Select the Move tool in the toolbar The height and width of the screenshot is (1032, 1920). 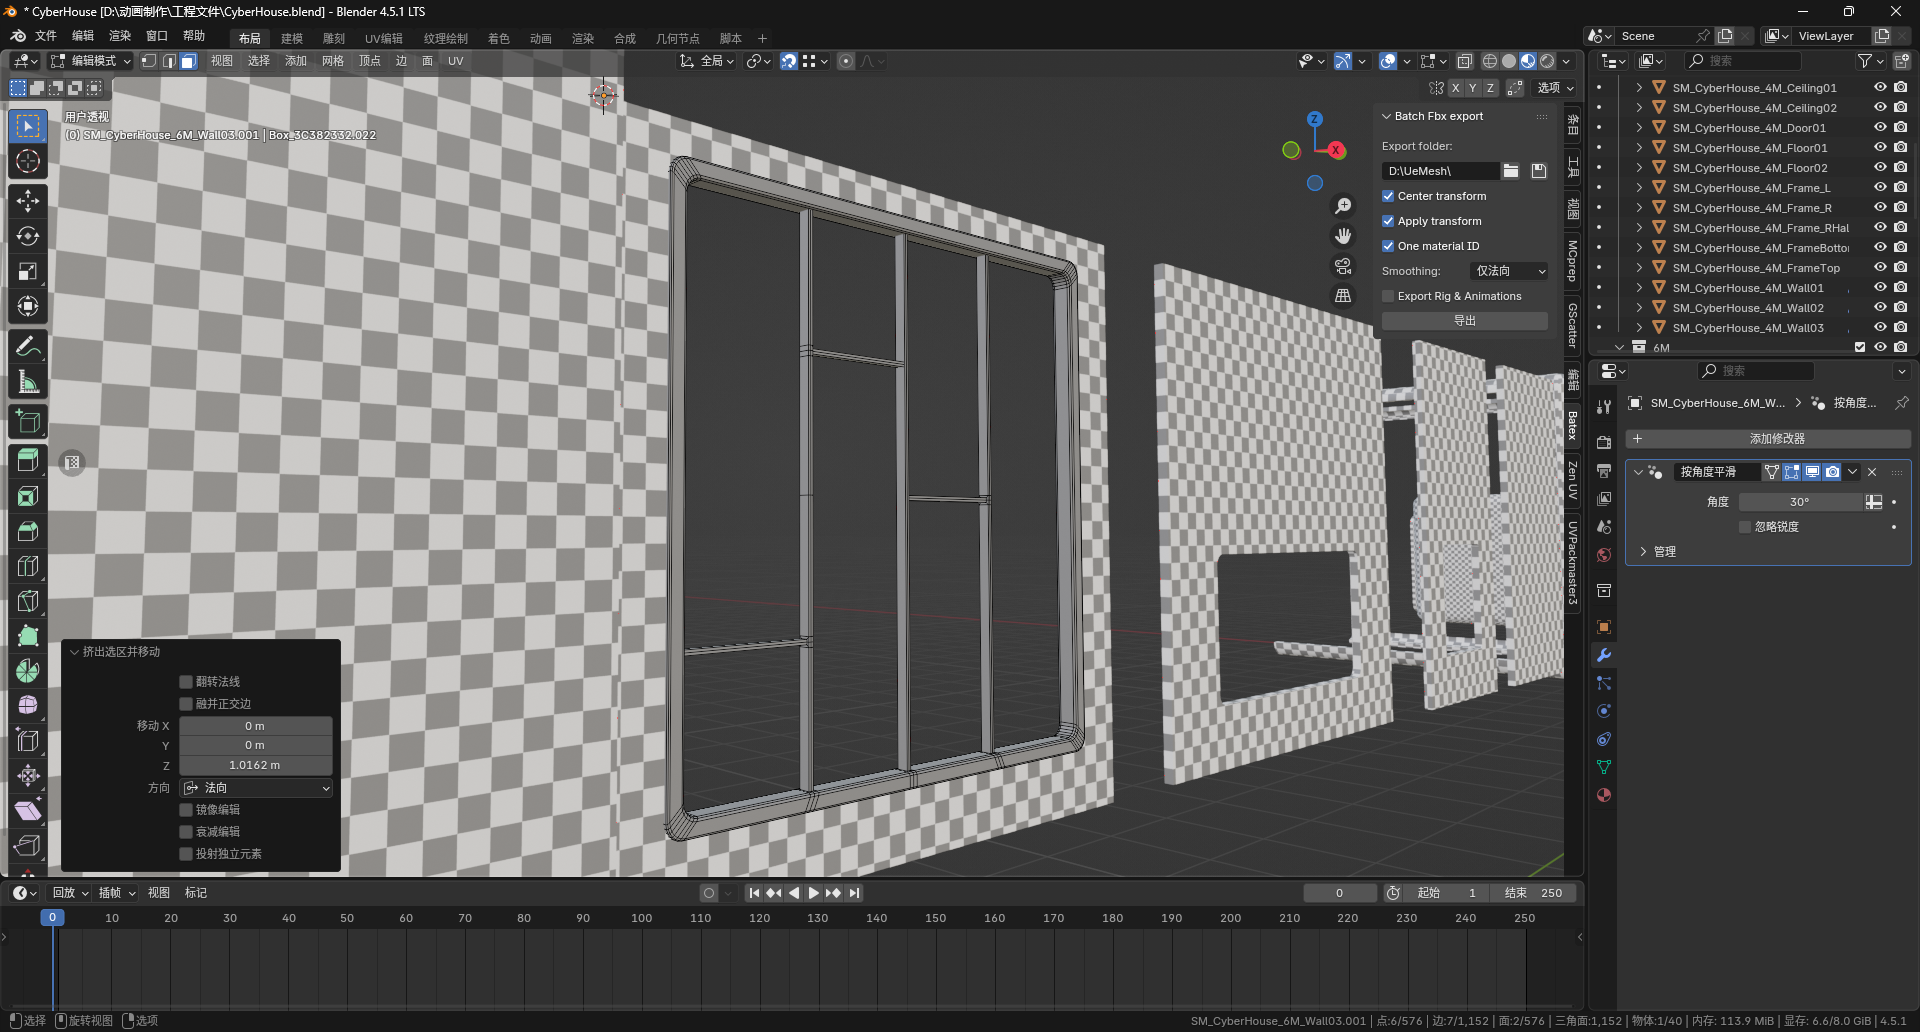pyautogui.click(x=28, y=201)
